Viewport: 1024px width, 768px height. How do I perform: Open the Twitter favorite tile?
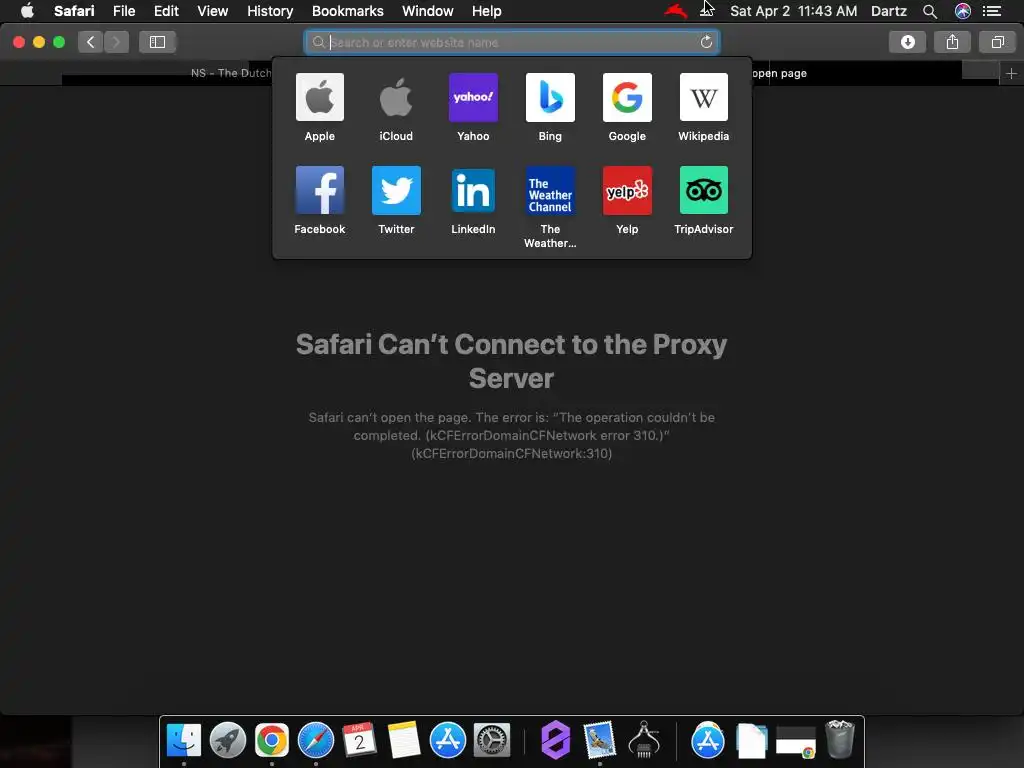pyautogui.click(x=396, y=190)
